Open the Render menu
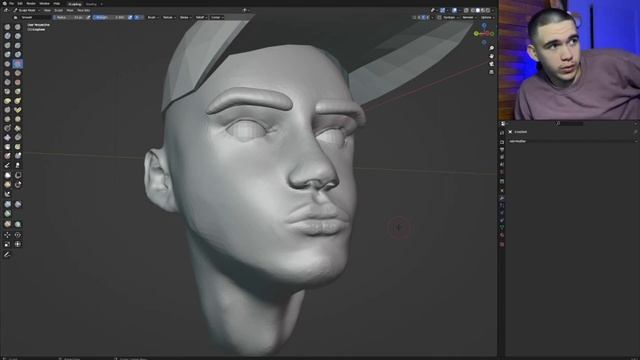 coord(31,4)
